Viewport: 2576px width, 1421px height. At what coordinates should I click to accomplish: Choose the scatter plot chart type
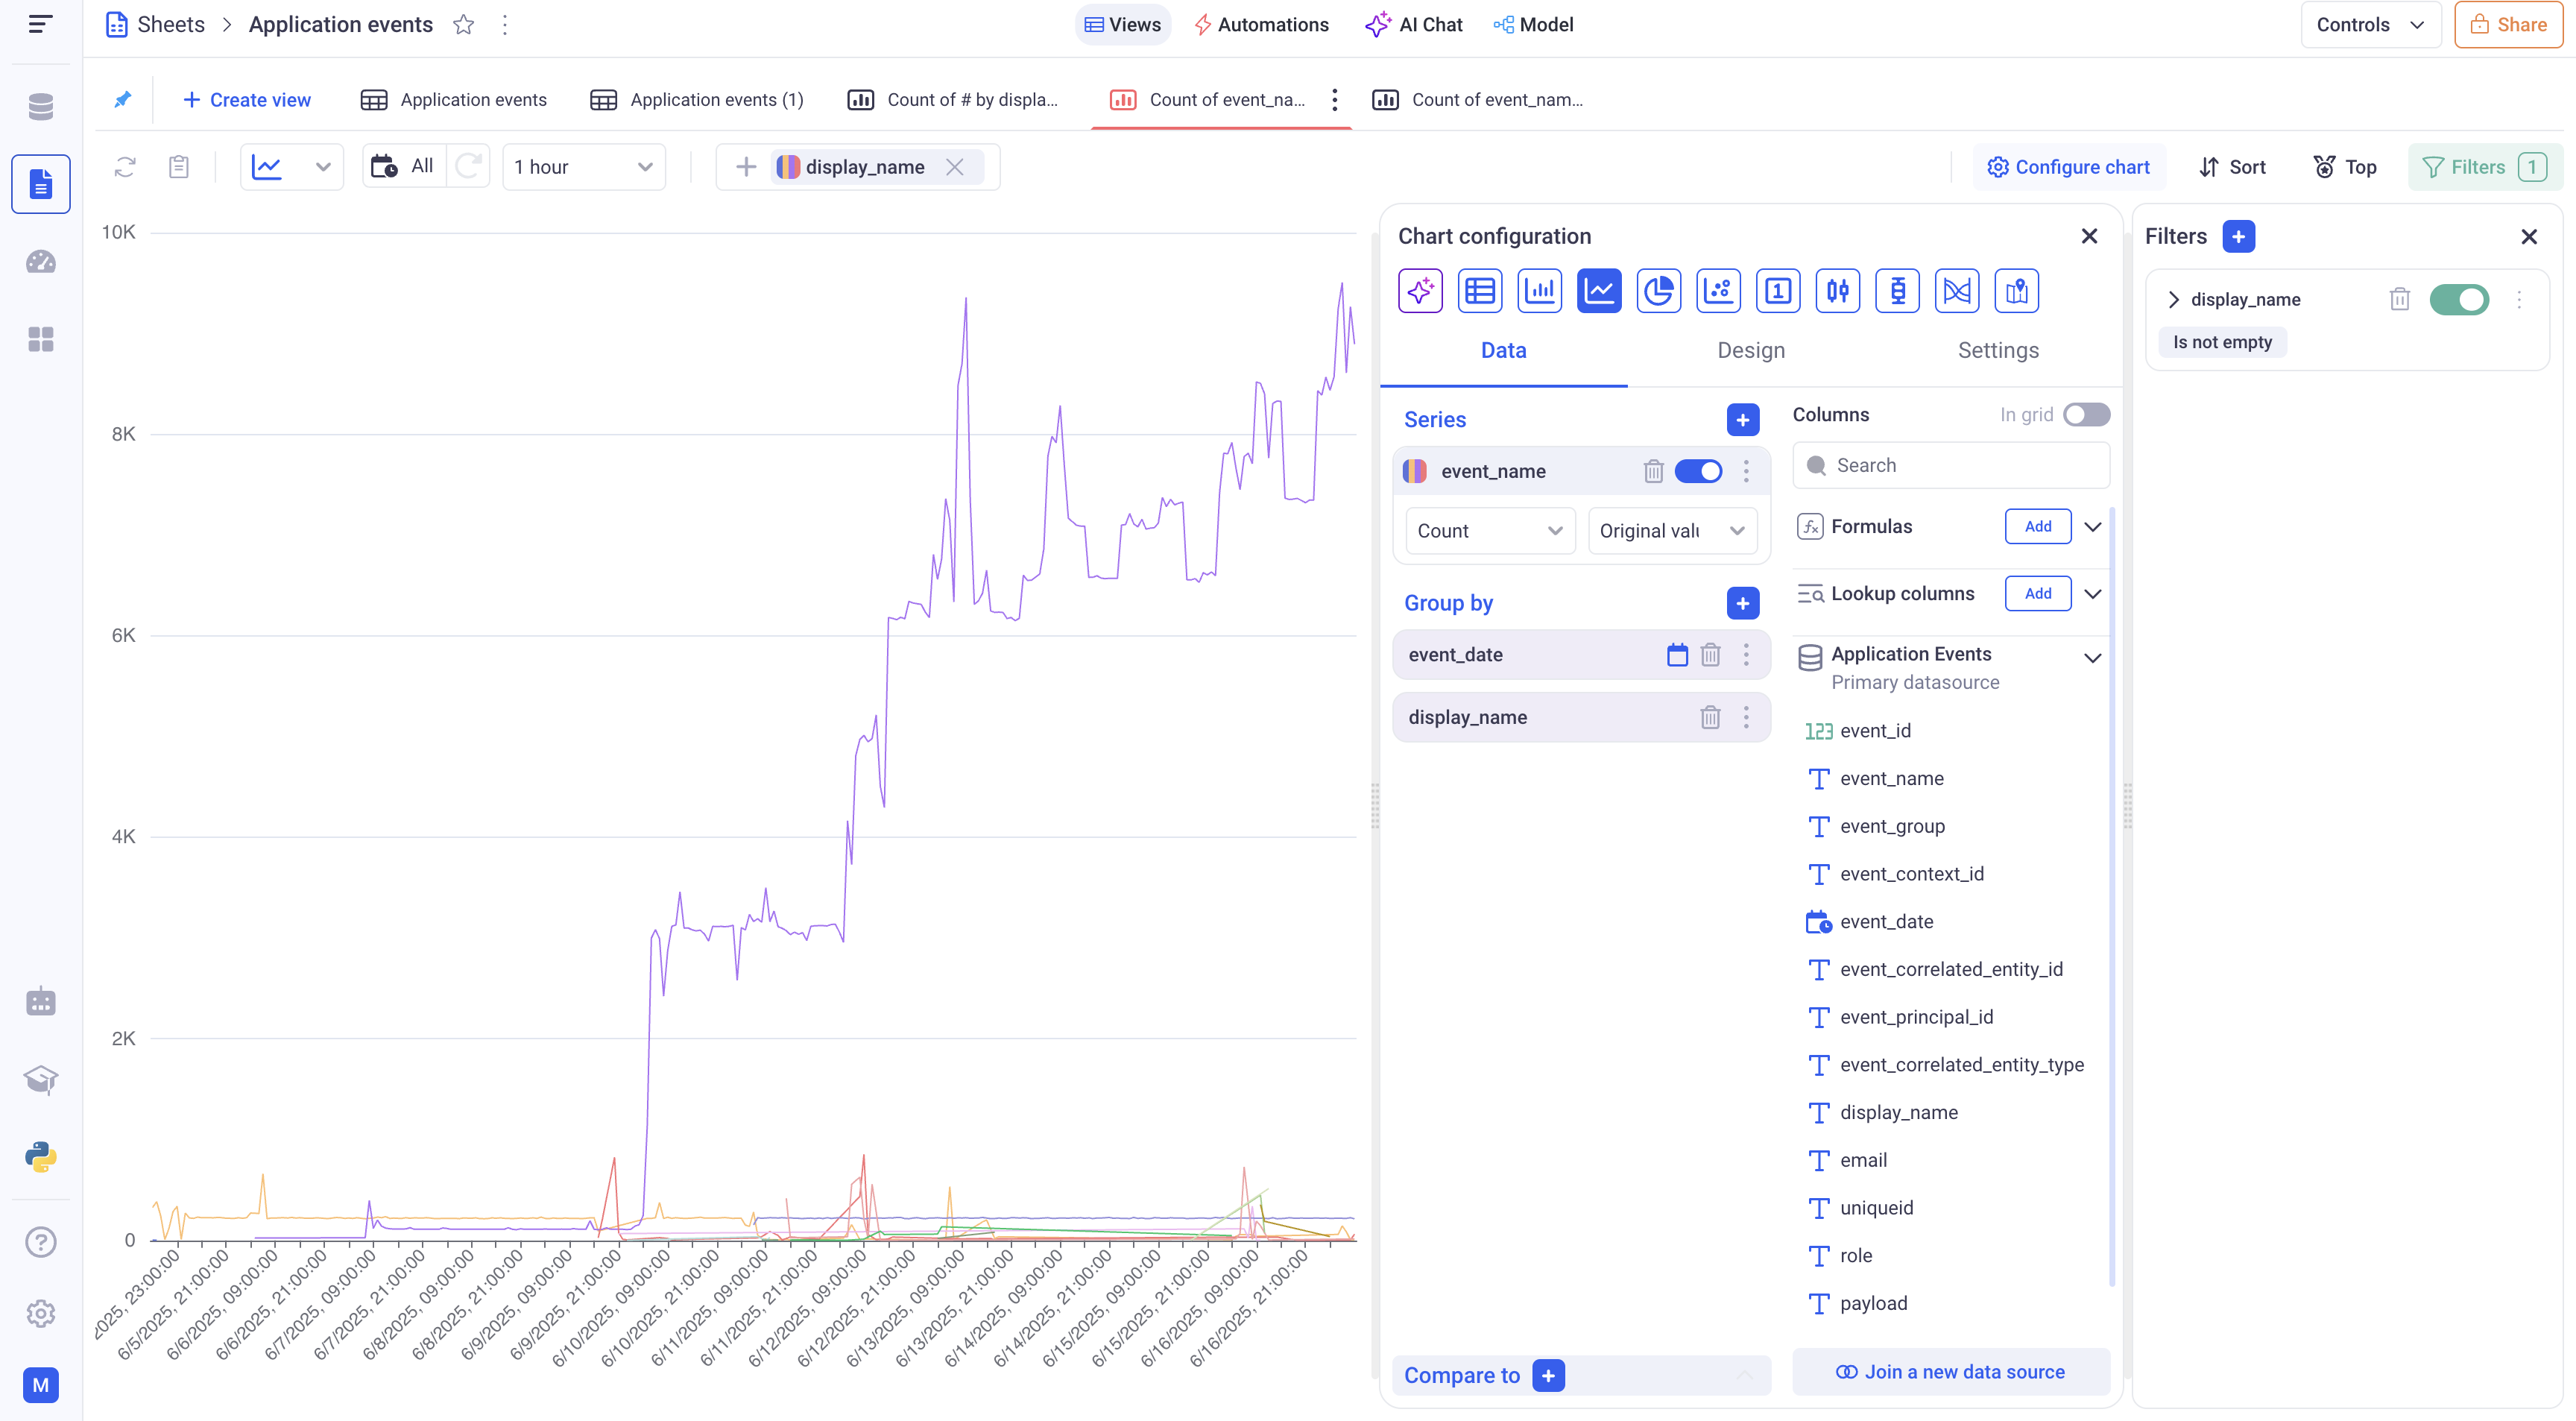click(x=1718, y=291)
